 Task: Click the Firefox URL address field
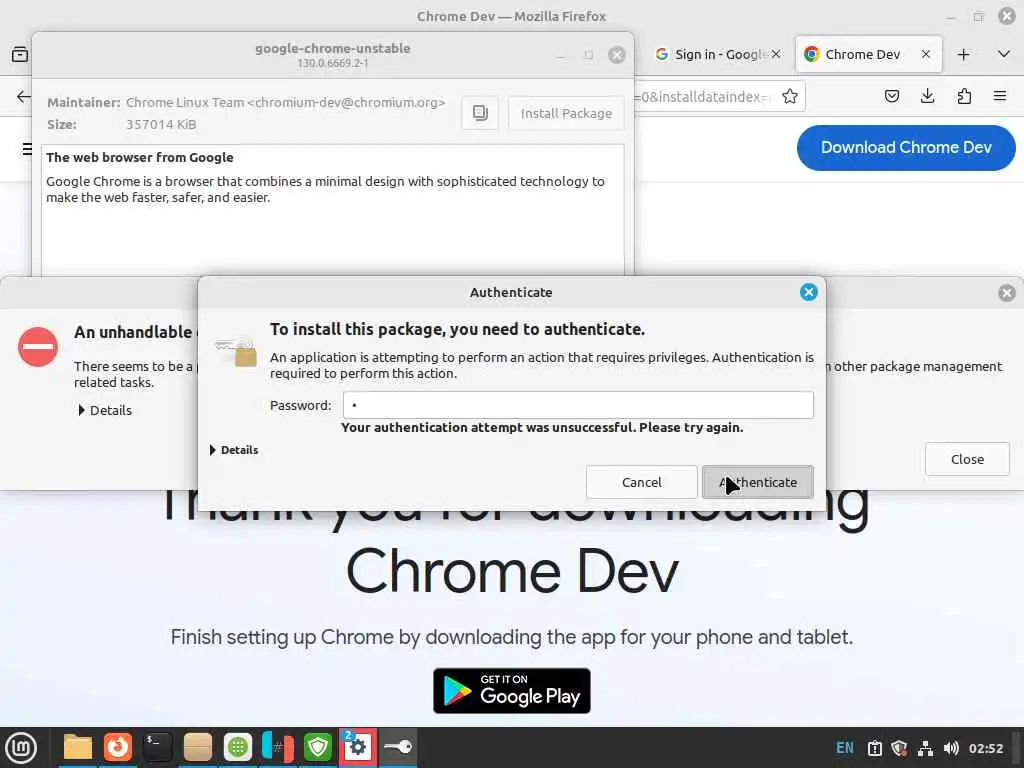point(702,97)
